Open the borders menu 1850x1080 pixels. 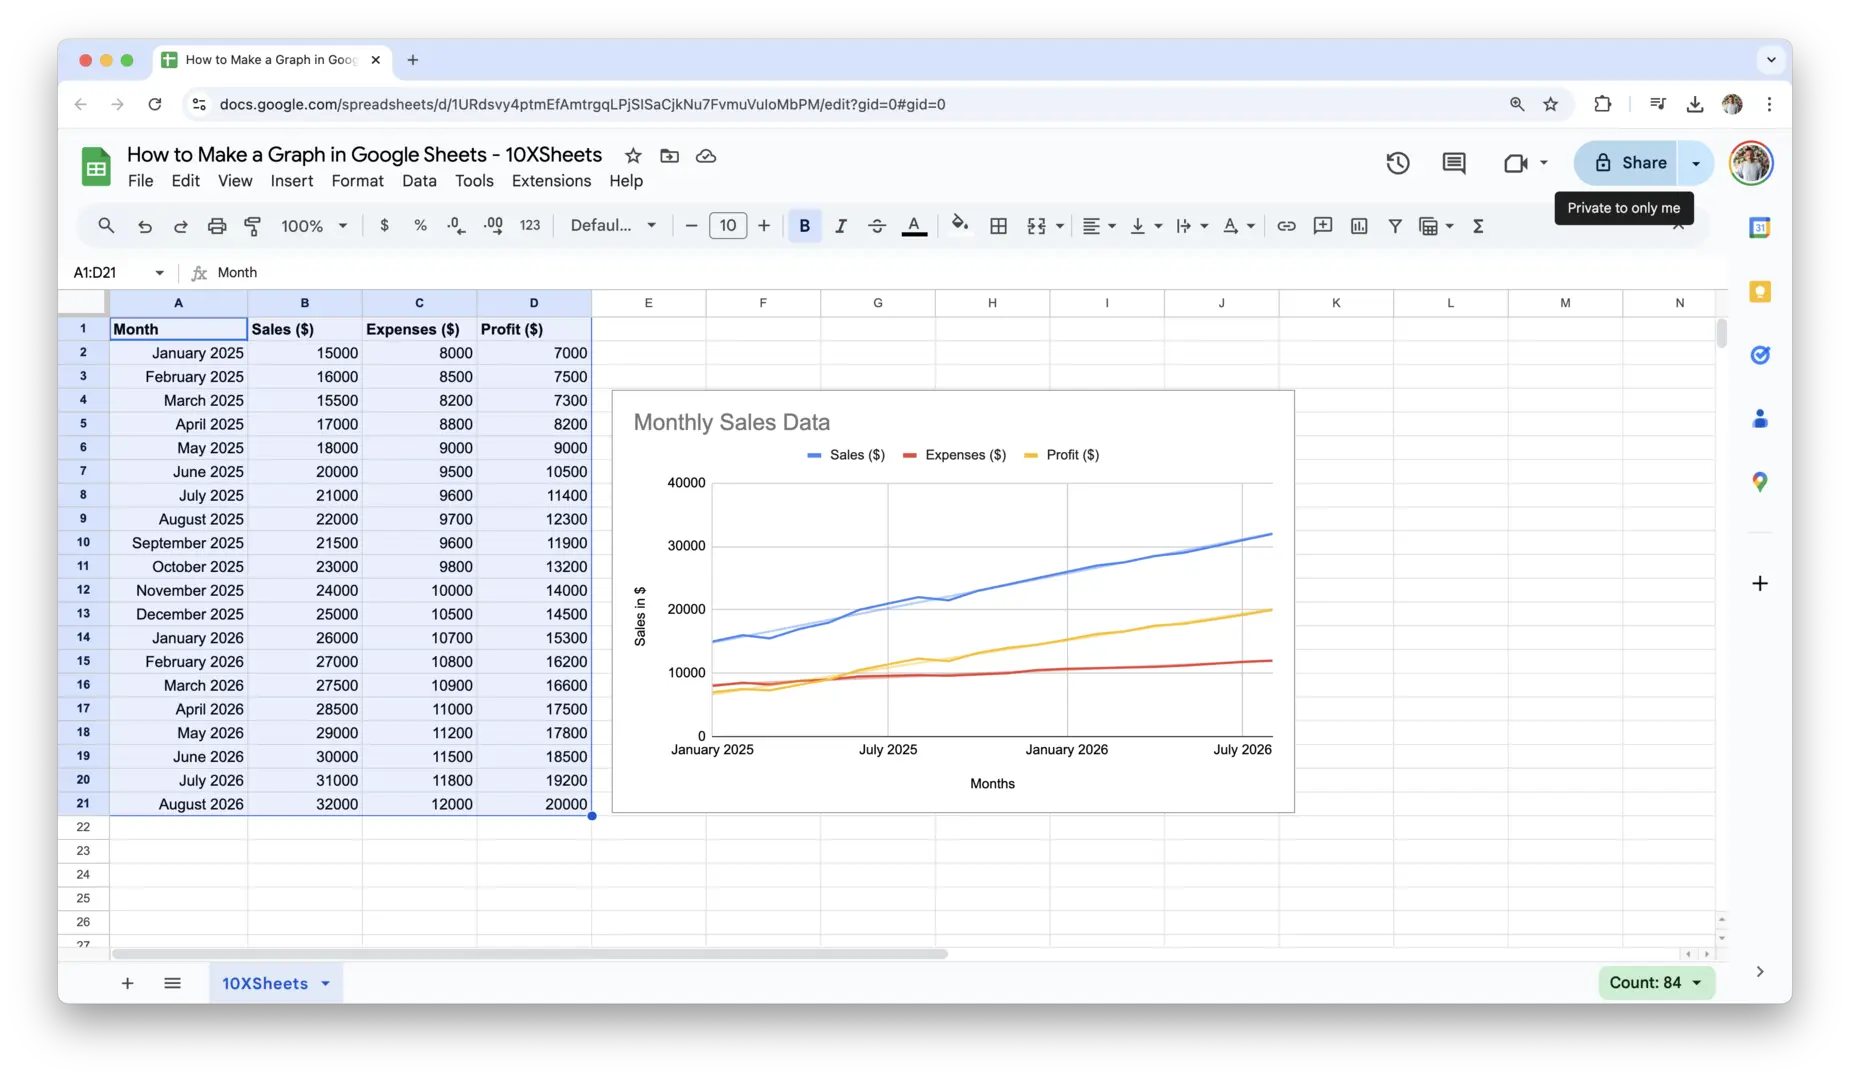pyautogui.click(x=998, y=226)
